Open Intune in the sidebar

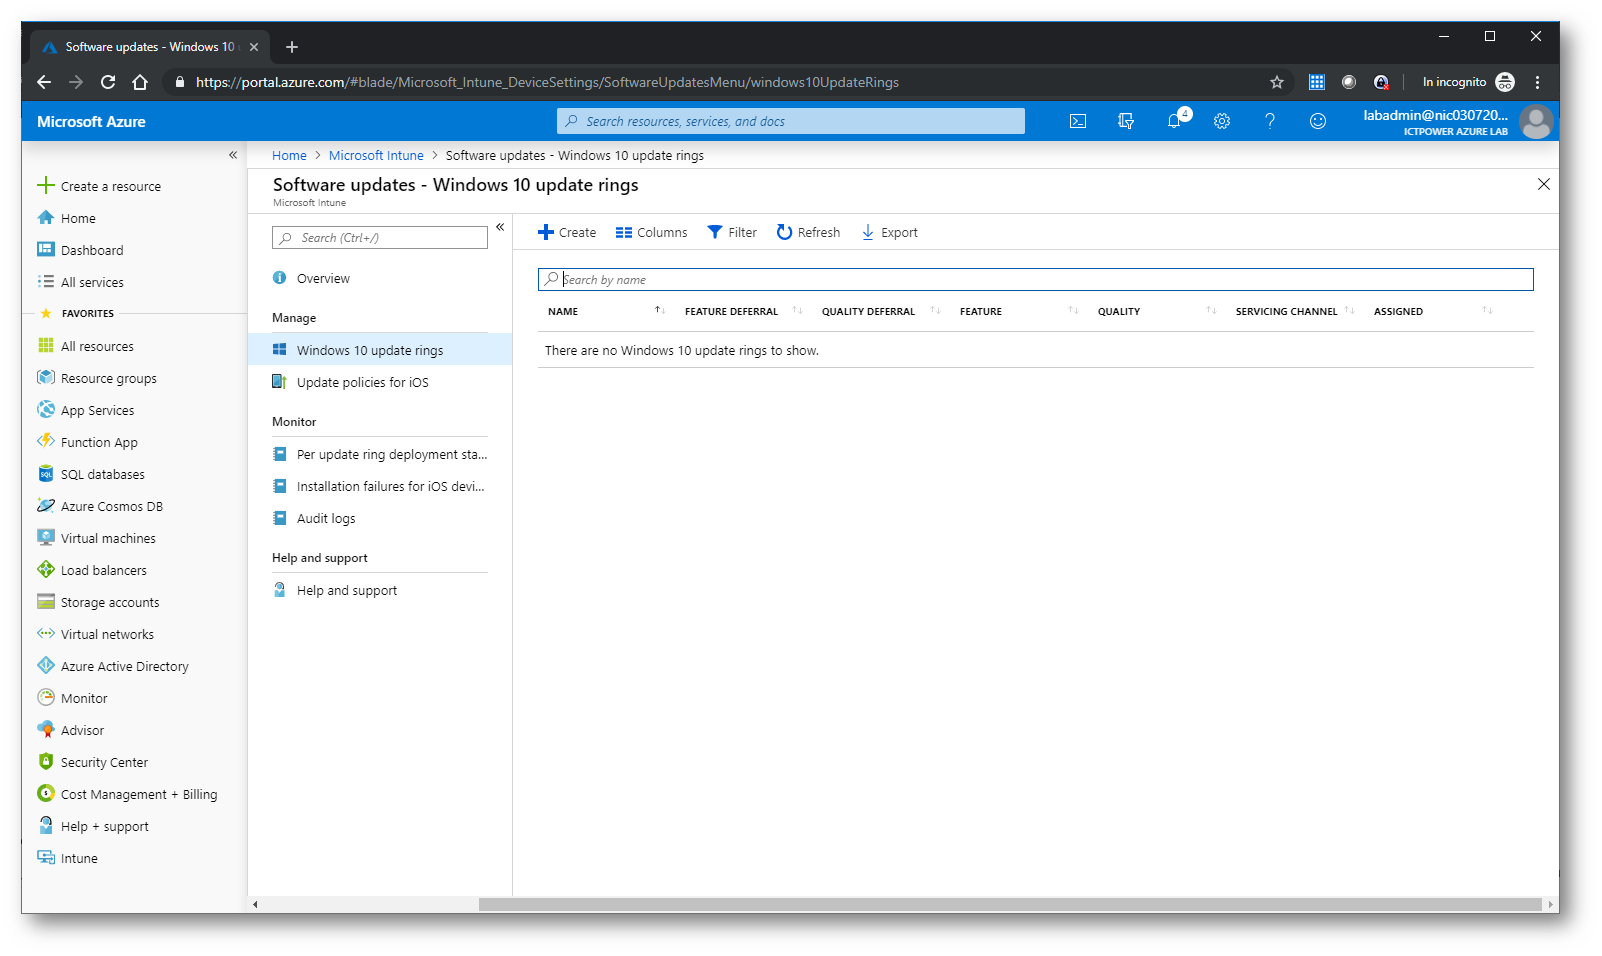68,858
